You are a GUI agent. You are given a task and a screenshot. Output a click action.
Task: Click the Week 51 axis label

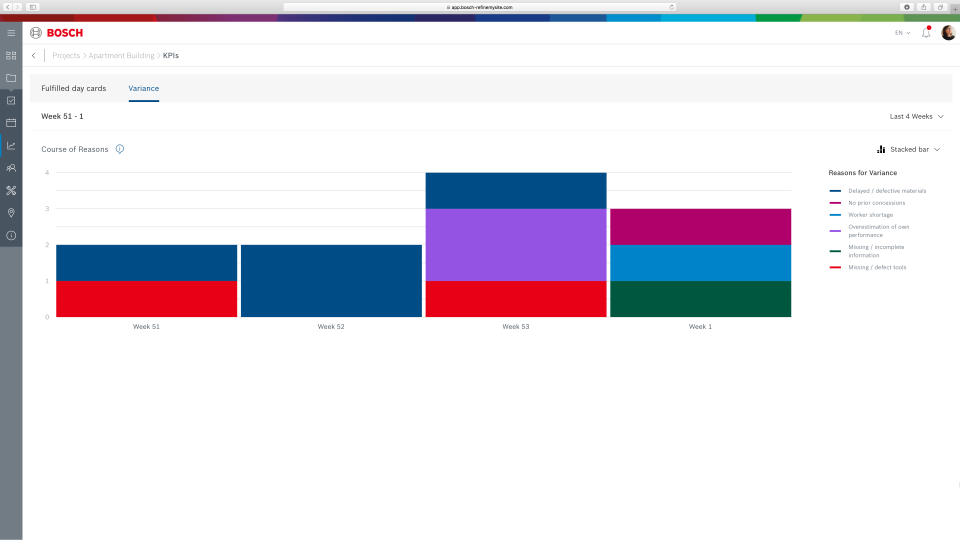pyautogui.click(x=146, y=327)
